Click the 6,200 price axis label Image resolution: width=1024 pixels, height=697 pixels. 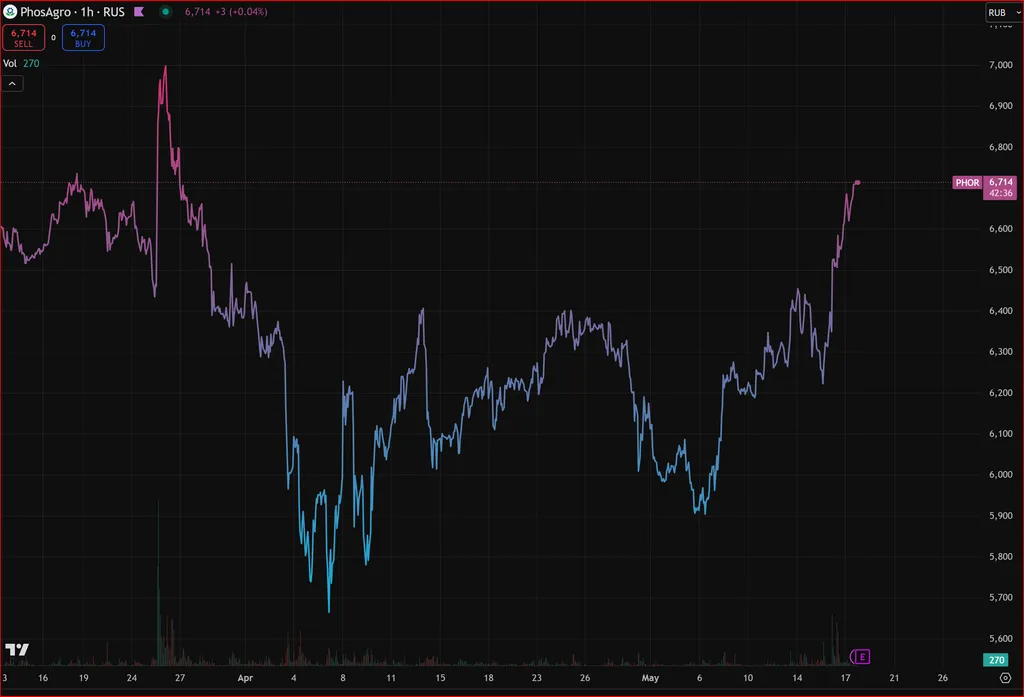click(x=1000, y=393)
